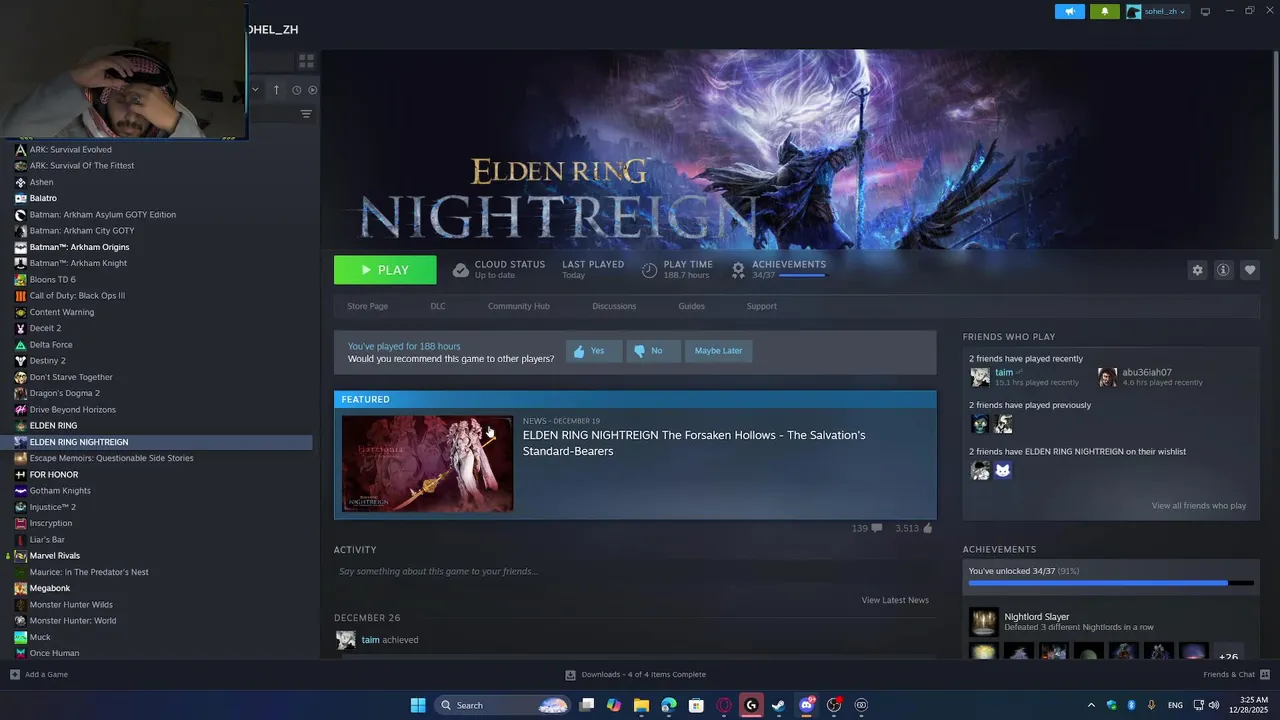Open Steam announcements megaphone button
Image resolution: width=1280 pixels, height=720 pixels.
point(1069,11)
